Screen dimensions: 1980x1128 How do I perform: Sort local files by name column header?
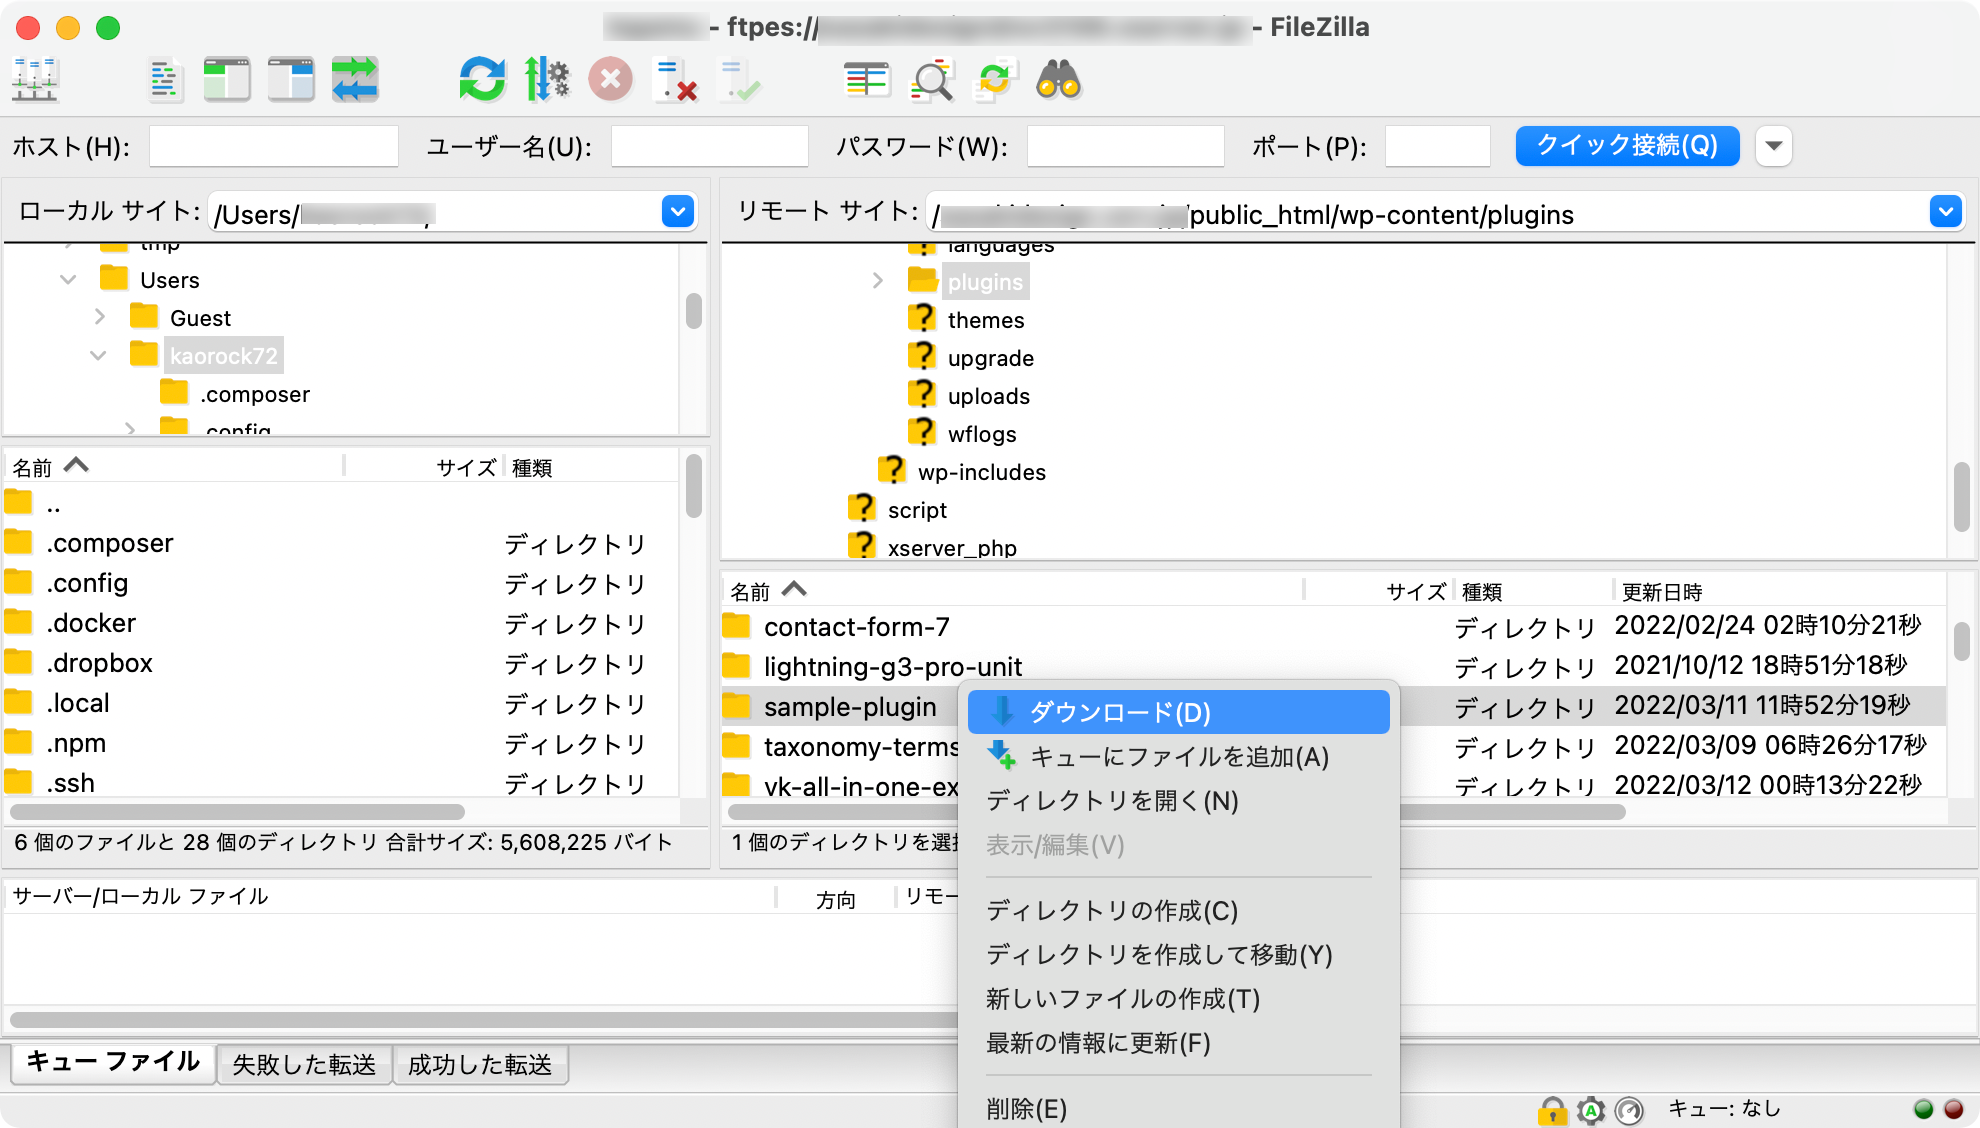[175, 467]
